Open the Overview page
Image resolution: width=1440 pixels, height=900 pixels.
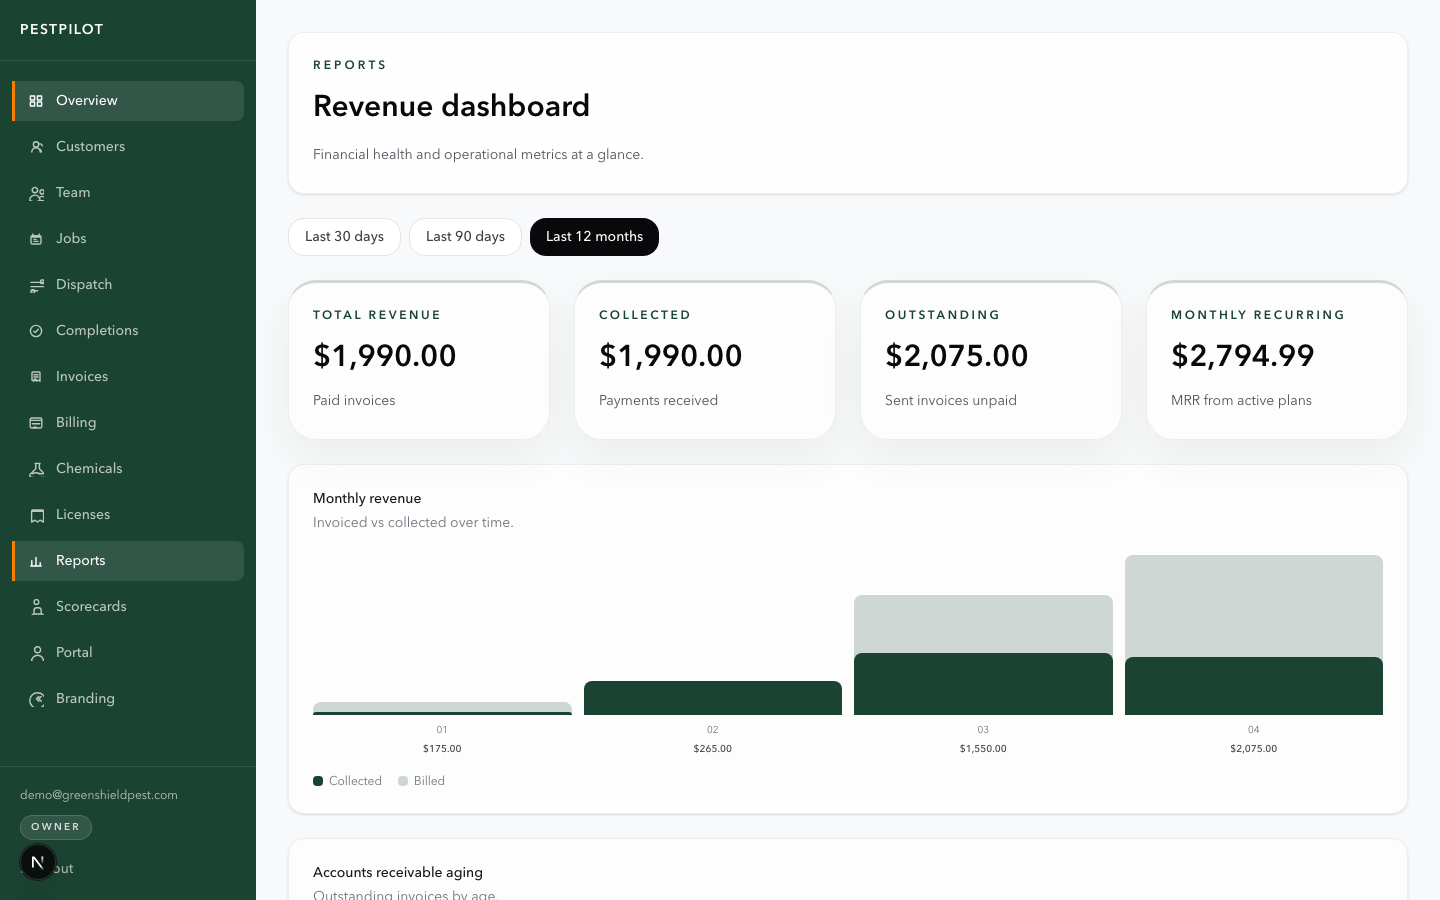click(128, 101)
